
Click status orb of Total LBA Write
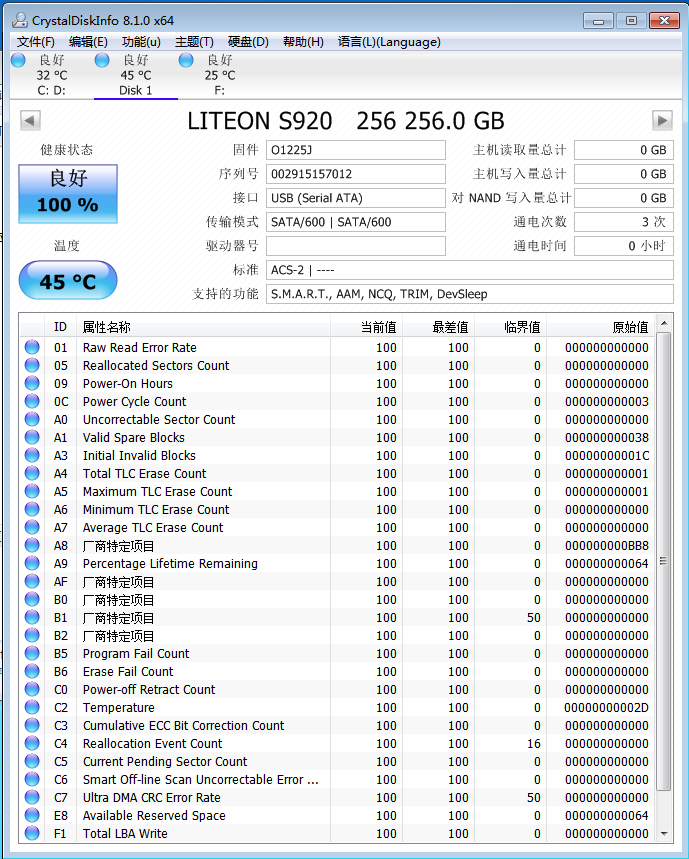[x=32, y=833]
